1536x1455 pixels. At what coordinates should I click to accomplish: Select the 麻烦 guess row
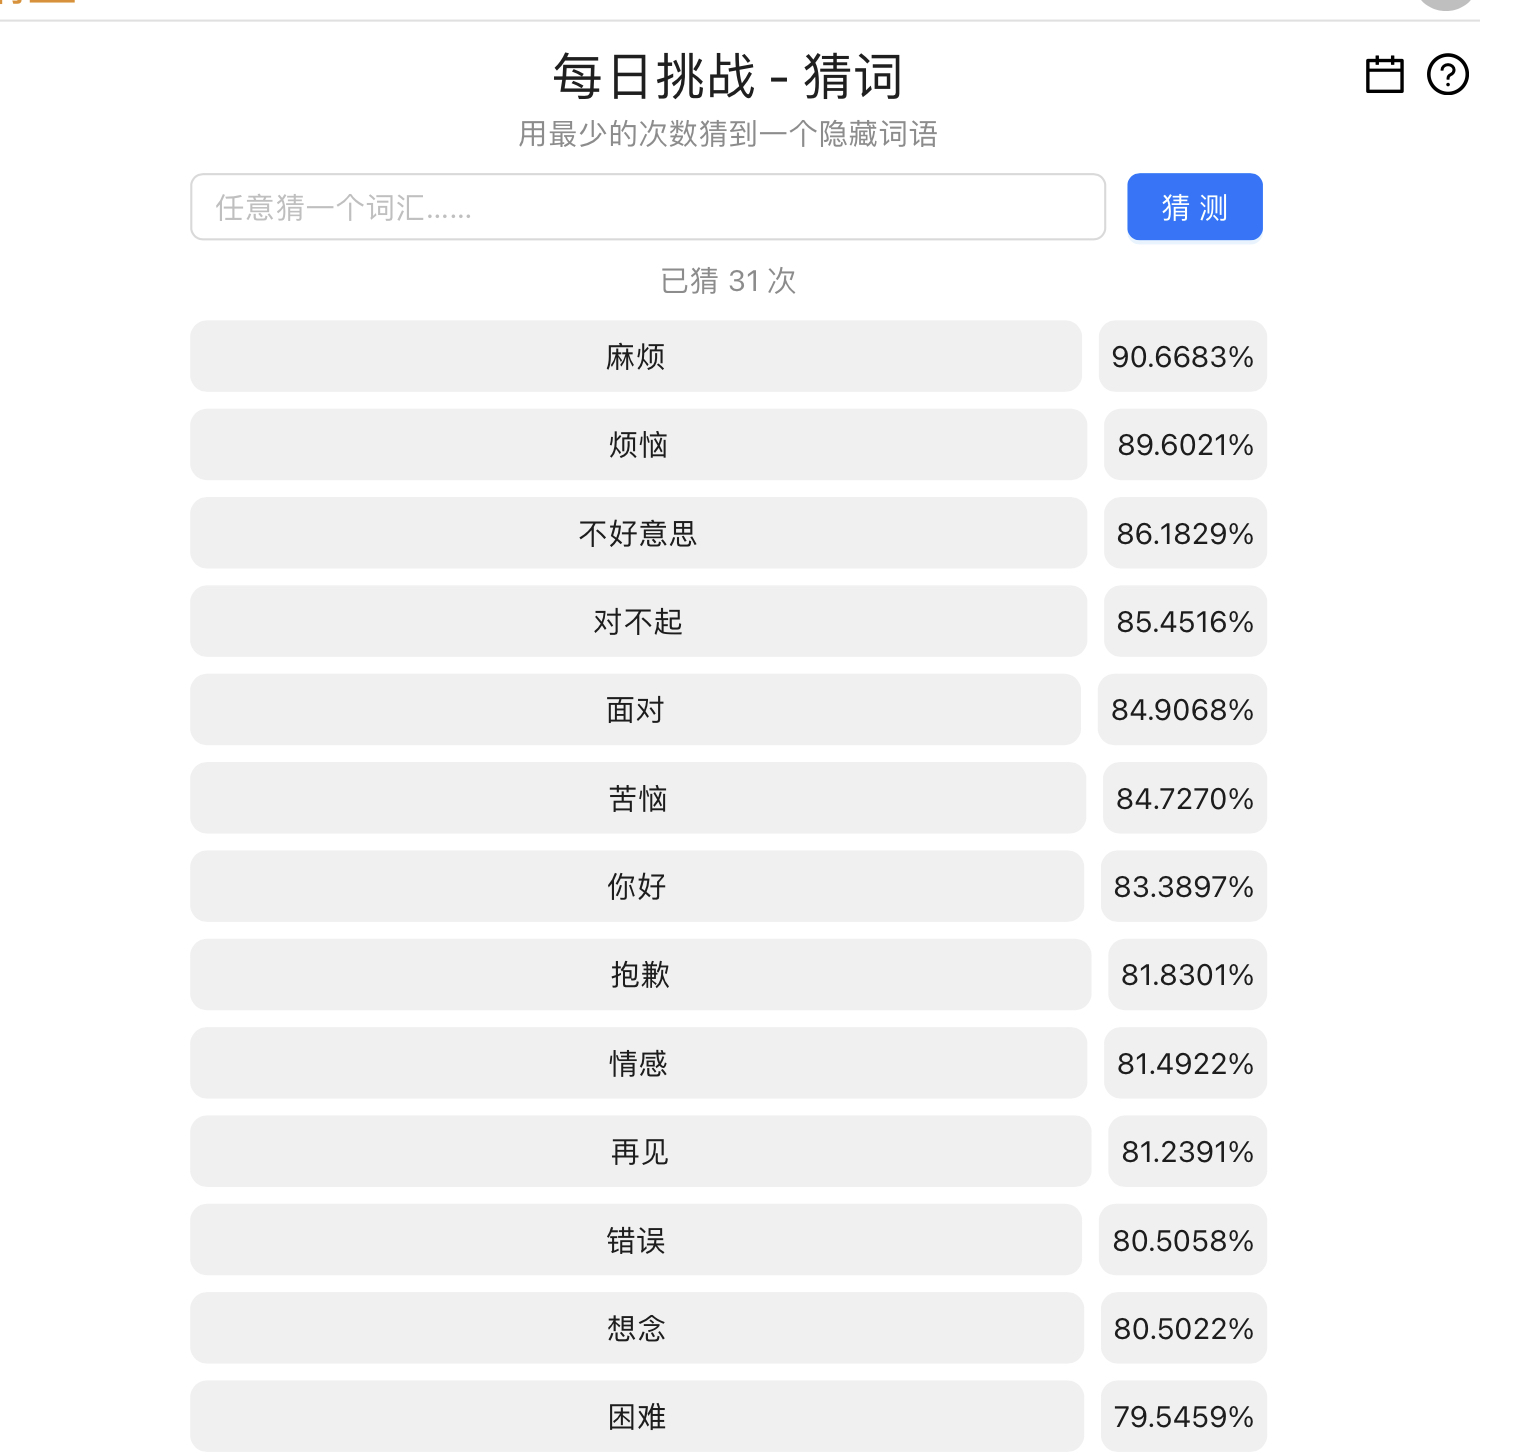pos(635,357)
